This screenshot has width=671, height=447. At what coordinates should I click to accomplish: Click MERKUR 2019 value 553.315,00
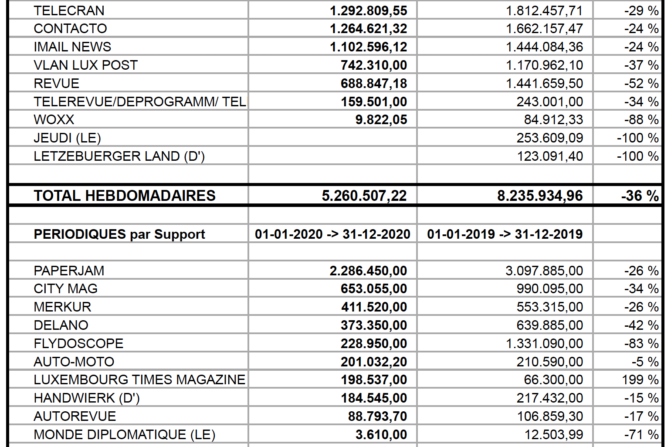[x=550, y=307]
